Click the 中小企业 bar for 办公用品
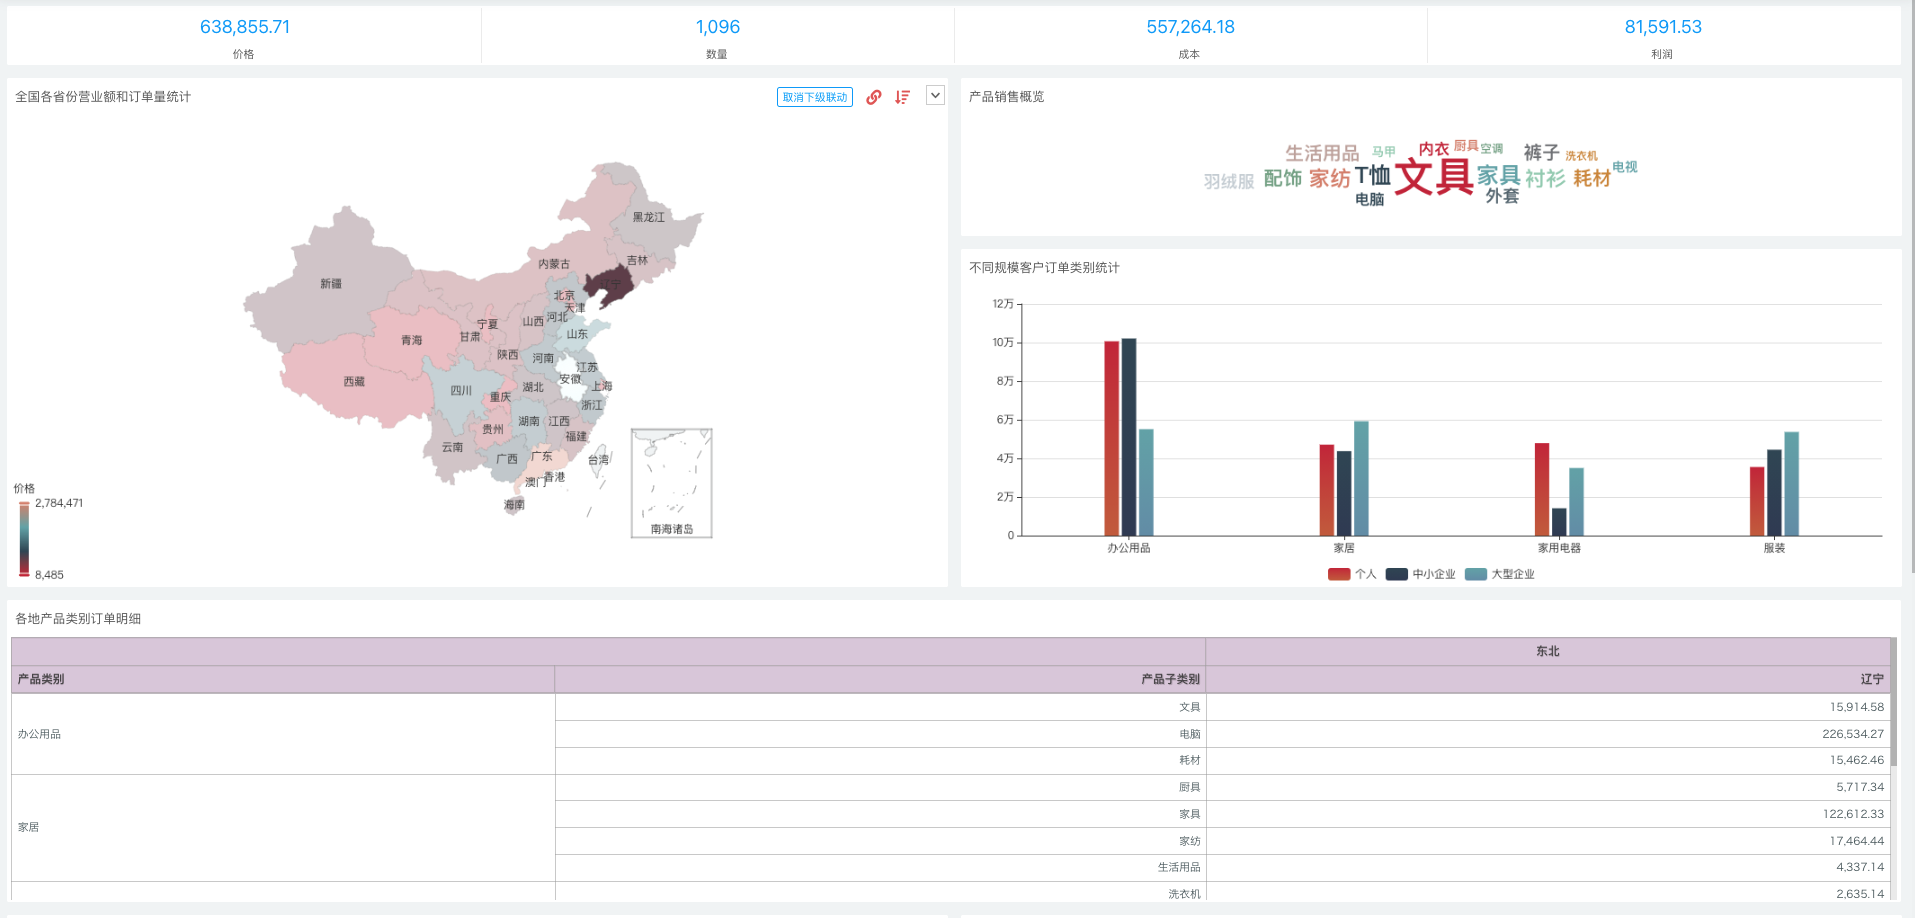The image size is (1915, 918). pos(1129,437)
